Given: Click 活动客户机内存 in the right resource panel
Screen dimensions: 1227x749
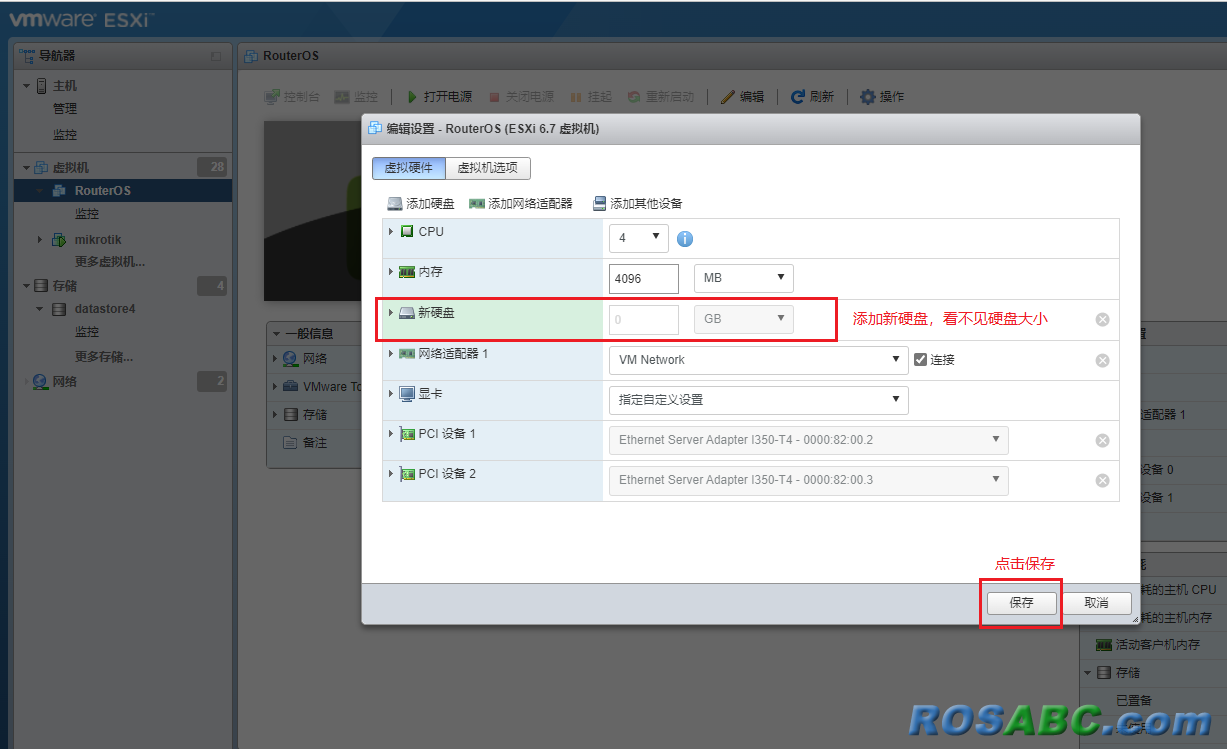Looking at the screenshot, I should [1157, 645].
